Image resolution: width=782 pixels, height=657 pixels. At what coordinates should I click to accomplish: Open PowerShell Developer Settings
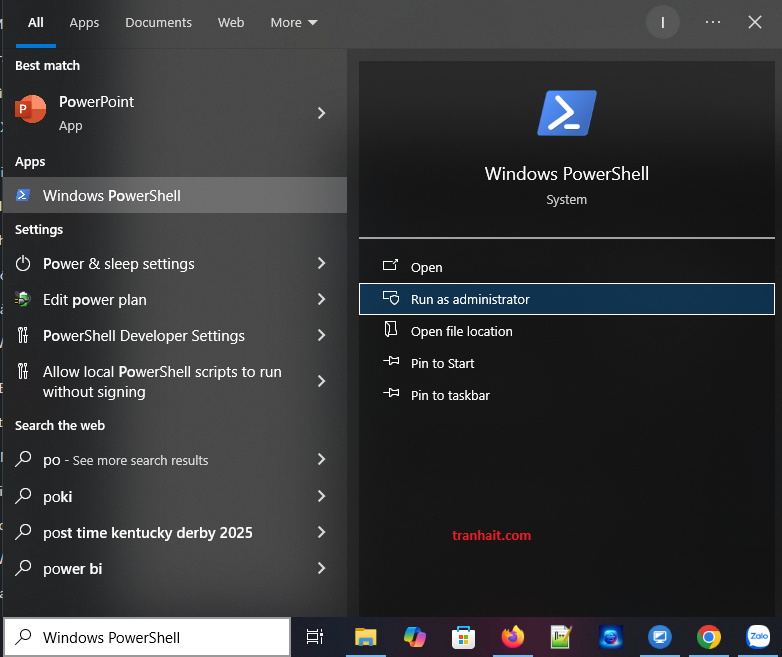(175, 335)
